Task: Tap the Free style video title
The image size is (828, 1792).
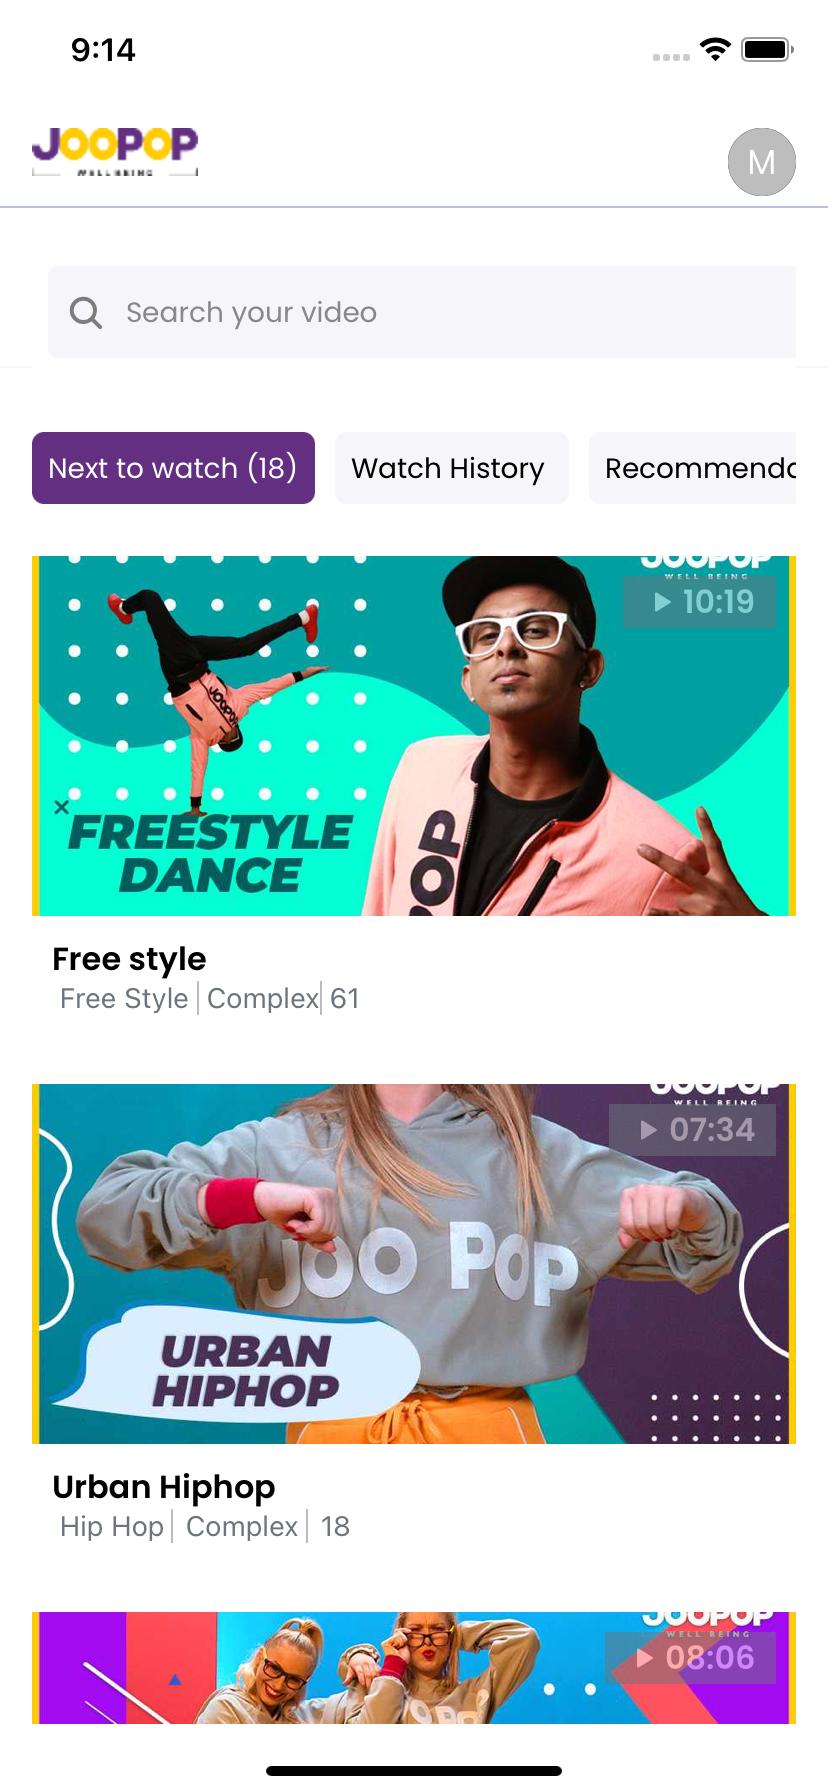Action: [129, 959]
